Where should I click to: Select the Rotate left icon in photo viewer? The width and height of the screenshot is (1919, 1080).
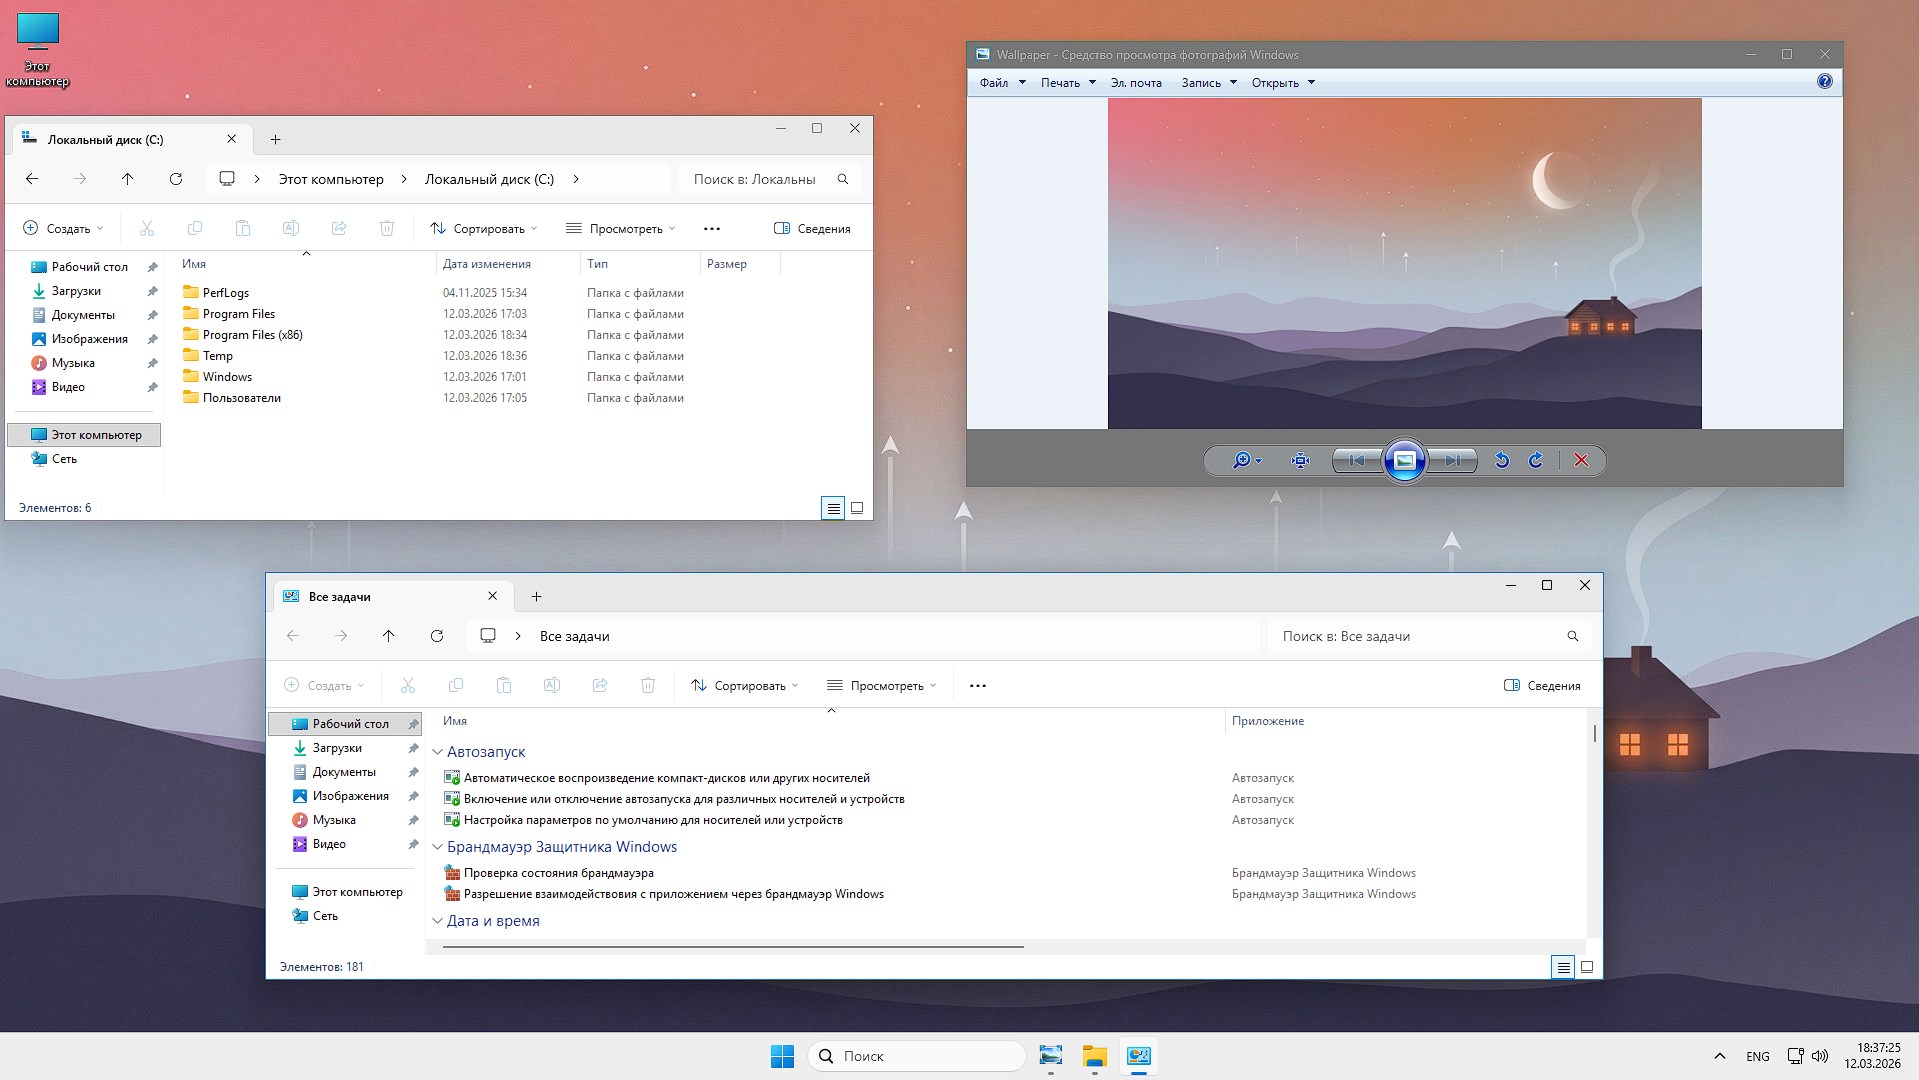pyautogui.click(x=1501, y=461)
